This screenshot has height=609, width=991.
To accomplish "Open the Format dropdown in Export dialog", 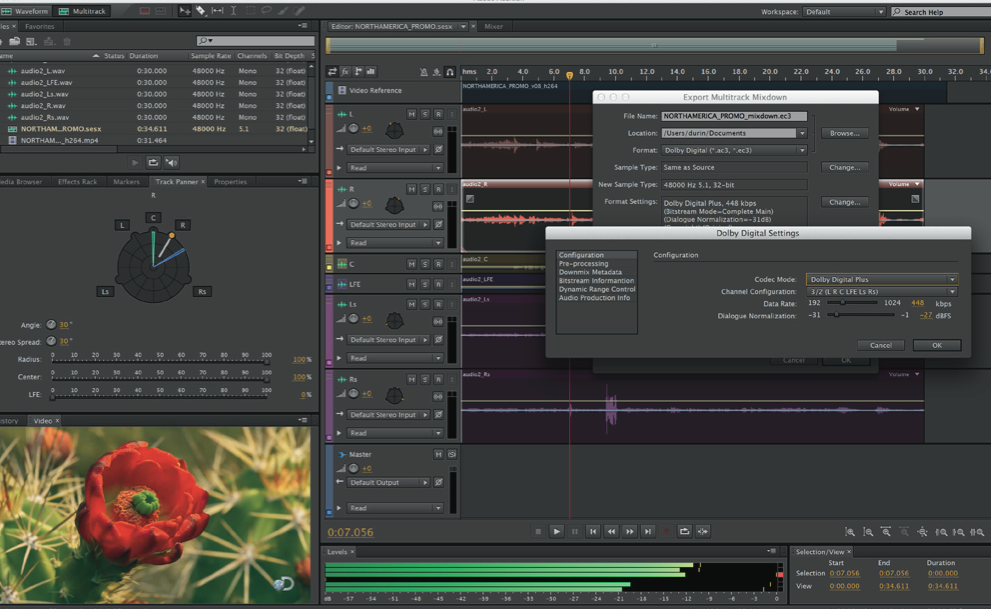I will click(x=734, y=150).
